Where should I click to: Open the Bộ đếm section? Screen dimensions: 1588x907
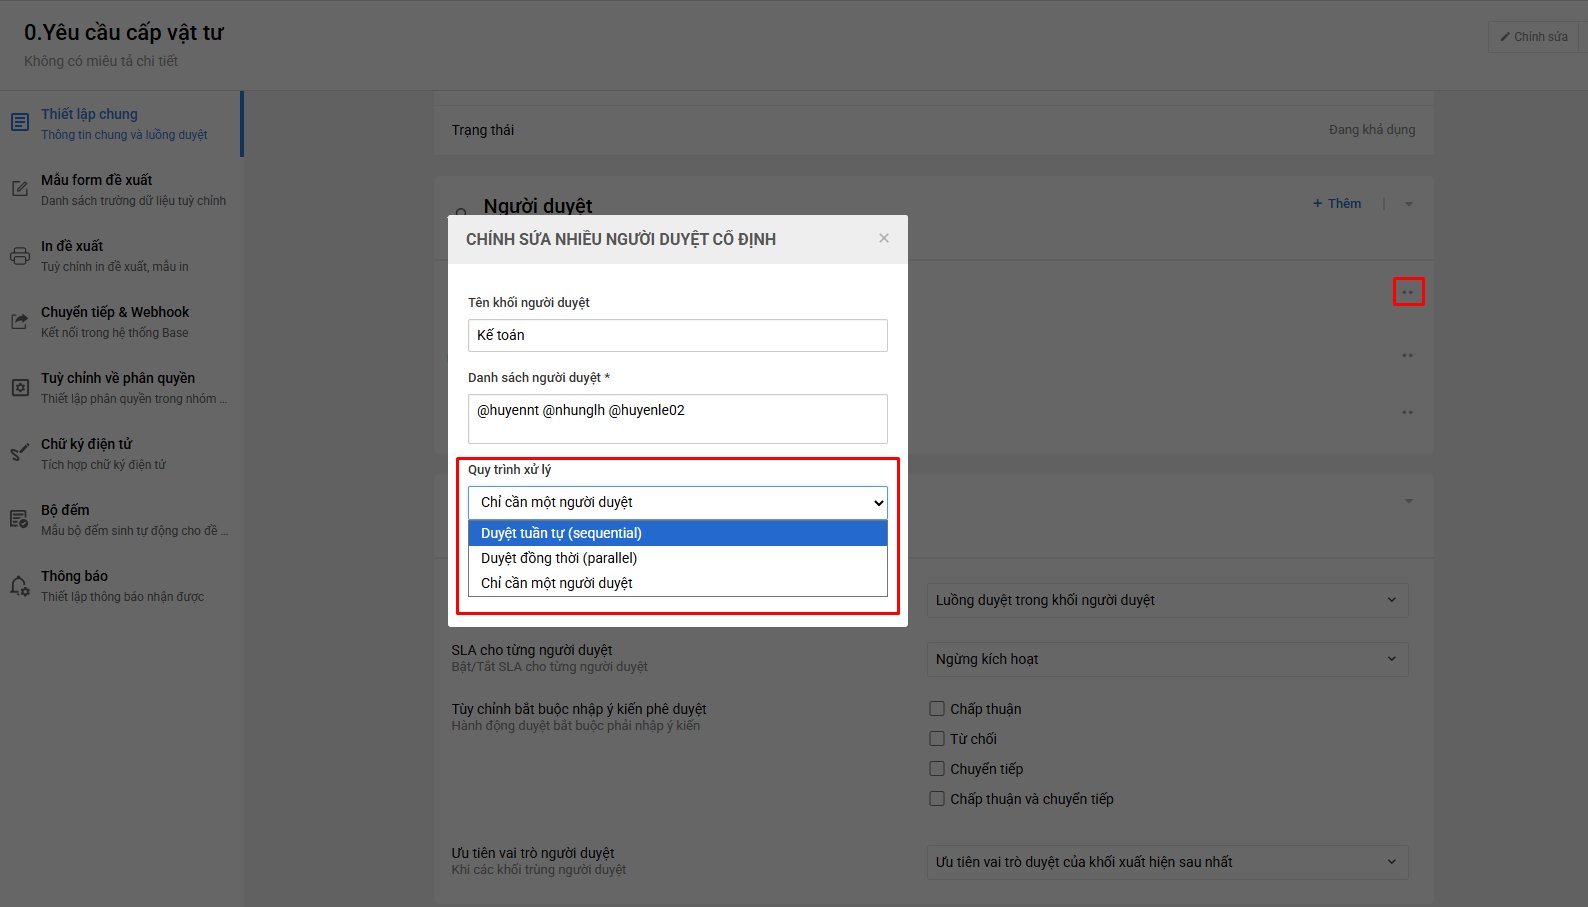[x=121, y=520]
